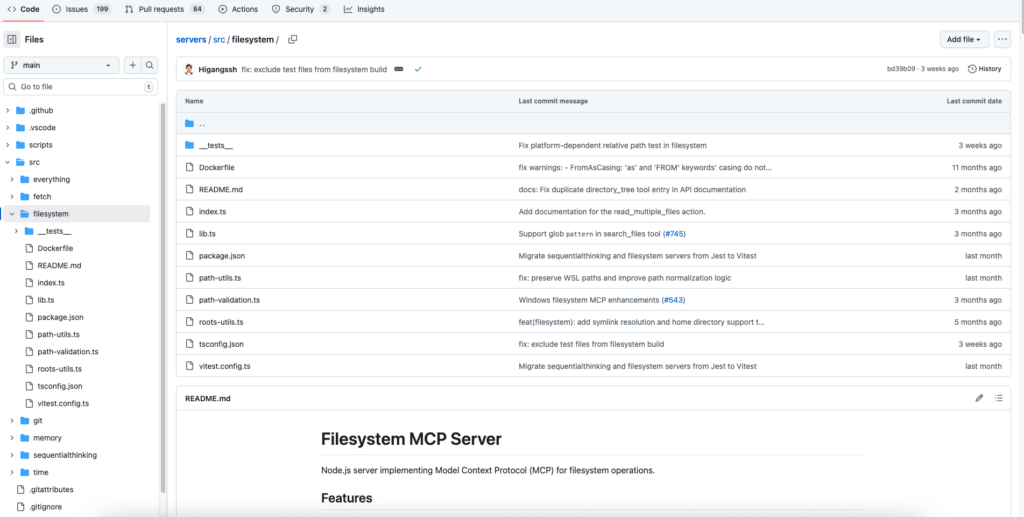1024x517 pixels.
Task: Click the Go to file search field
Action: coord(80,87)
